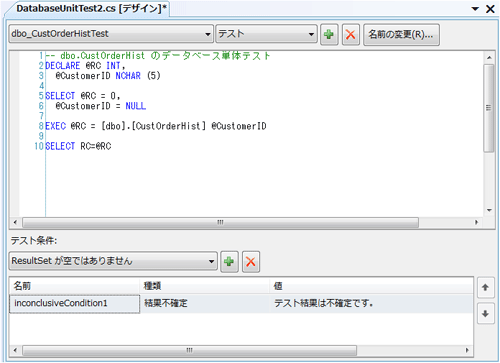Click the 名前 column header
500x363 pixels.
pyautogui.click(x=74, y=286)
